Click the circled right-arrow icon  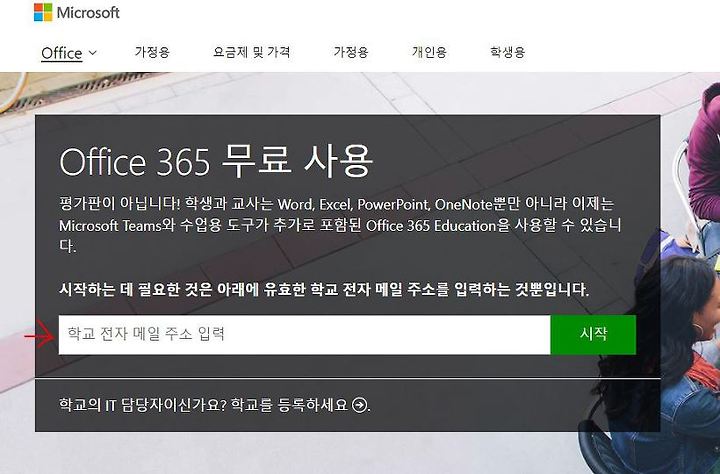pyautogui.click(x=360, y=405)
